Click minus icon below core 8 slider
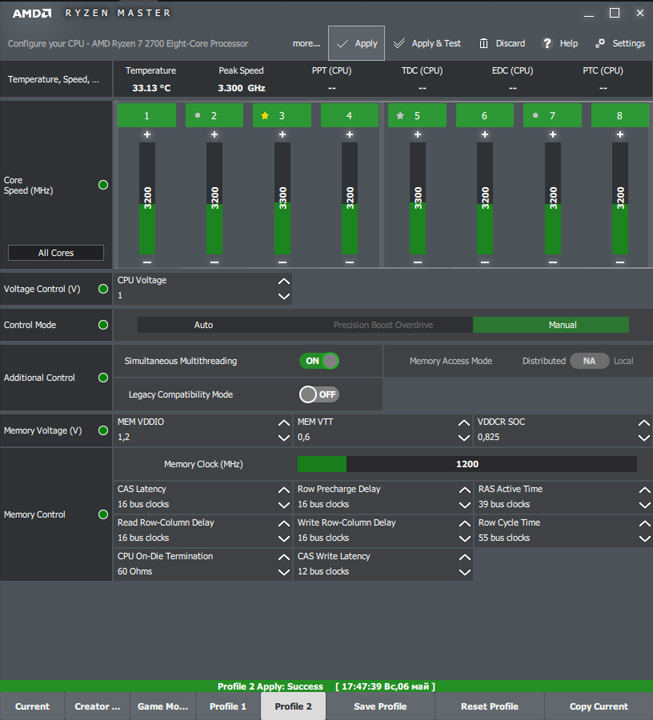This screenshot has width=653, height=720. pyautogui.click(x=619, y=262)
